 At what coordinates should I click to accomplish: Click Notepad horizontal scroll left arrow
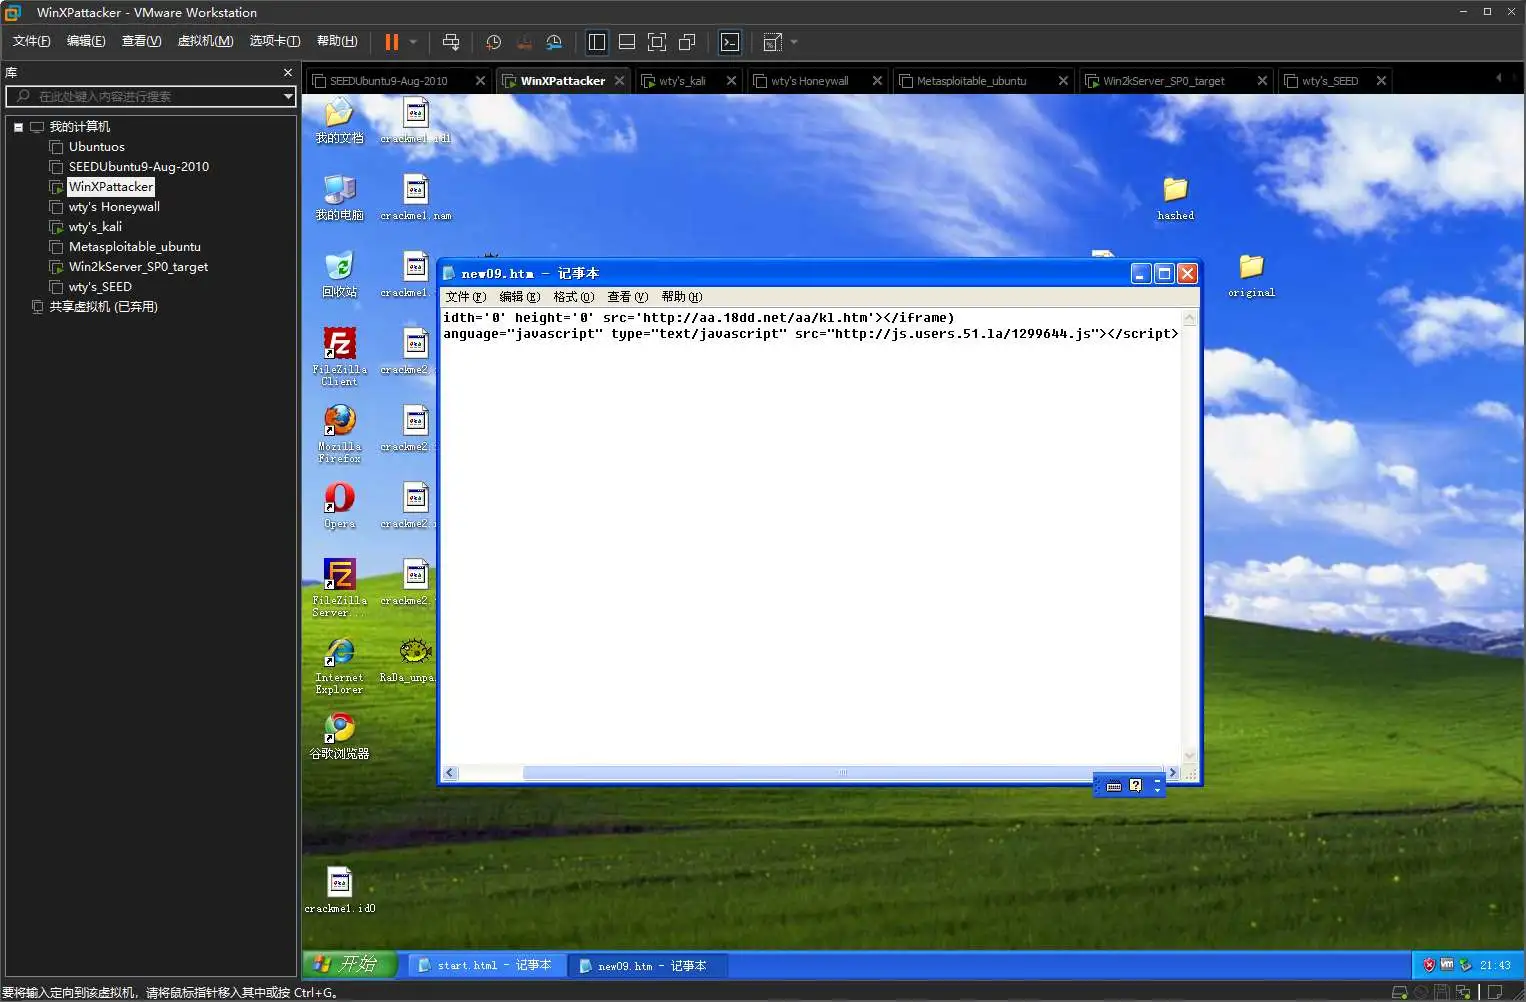tap(450, 773)
